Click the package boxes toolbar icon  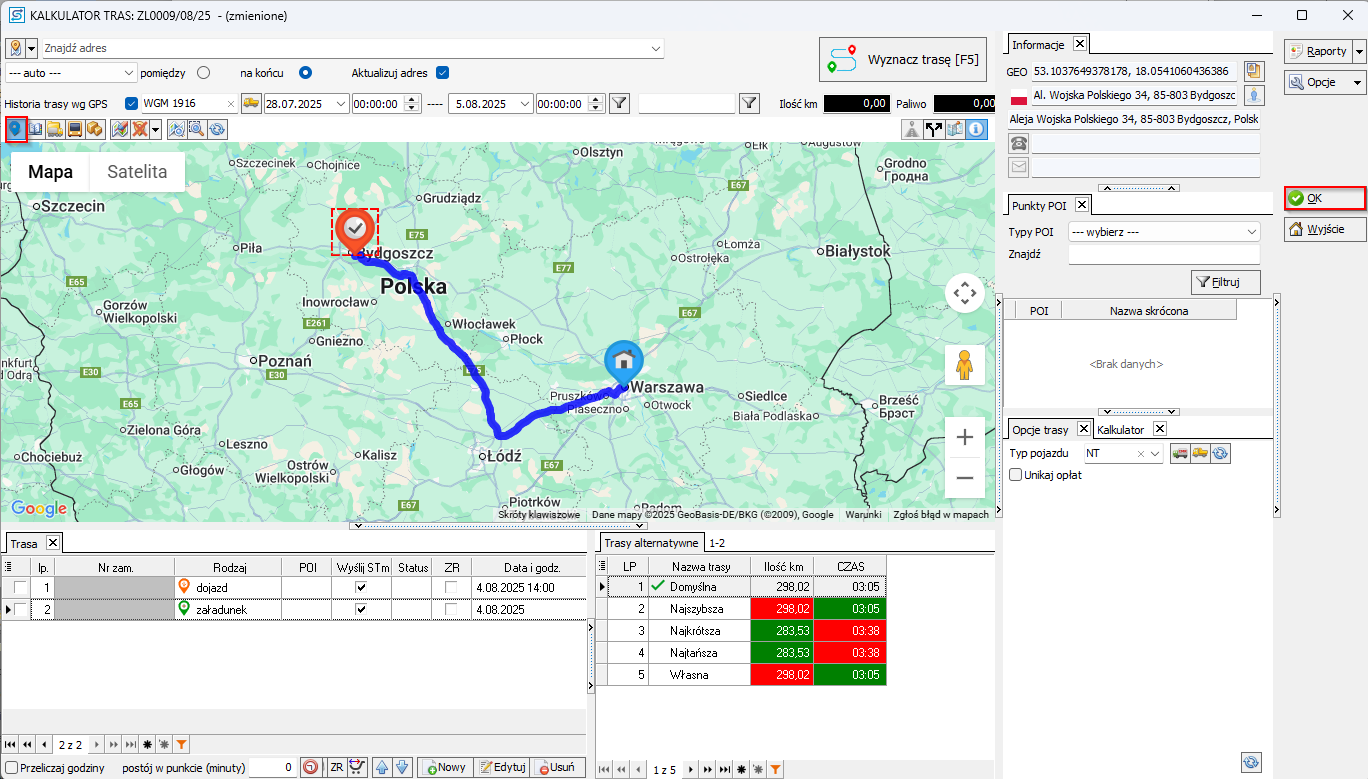coord(93,129)
